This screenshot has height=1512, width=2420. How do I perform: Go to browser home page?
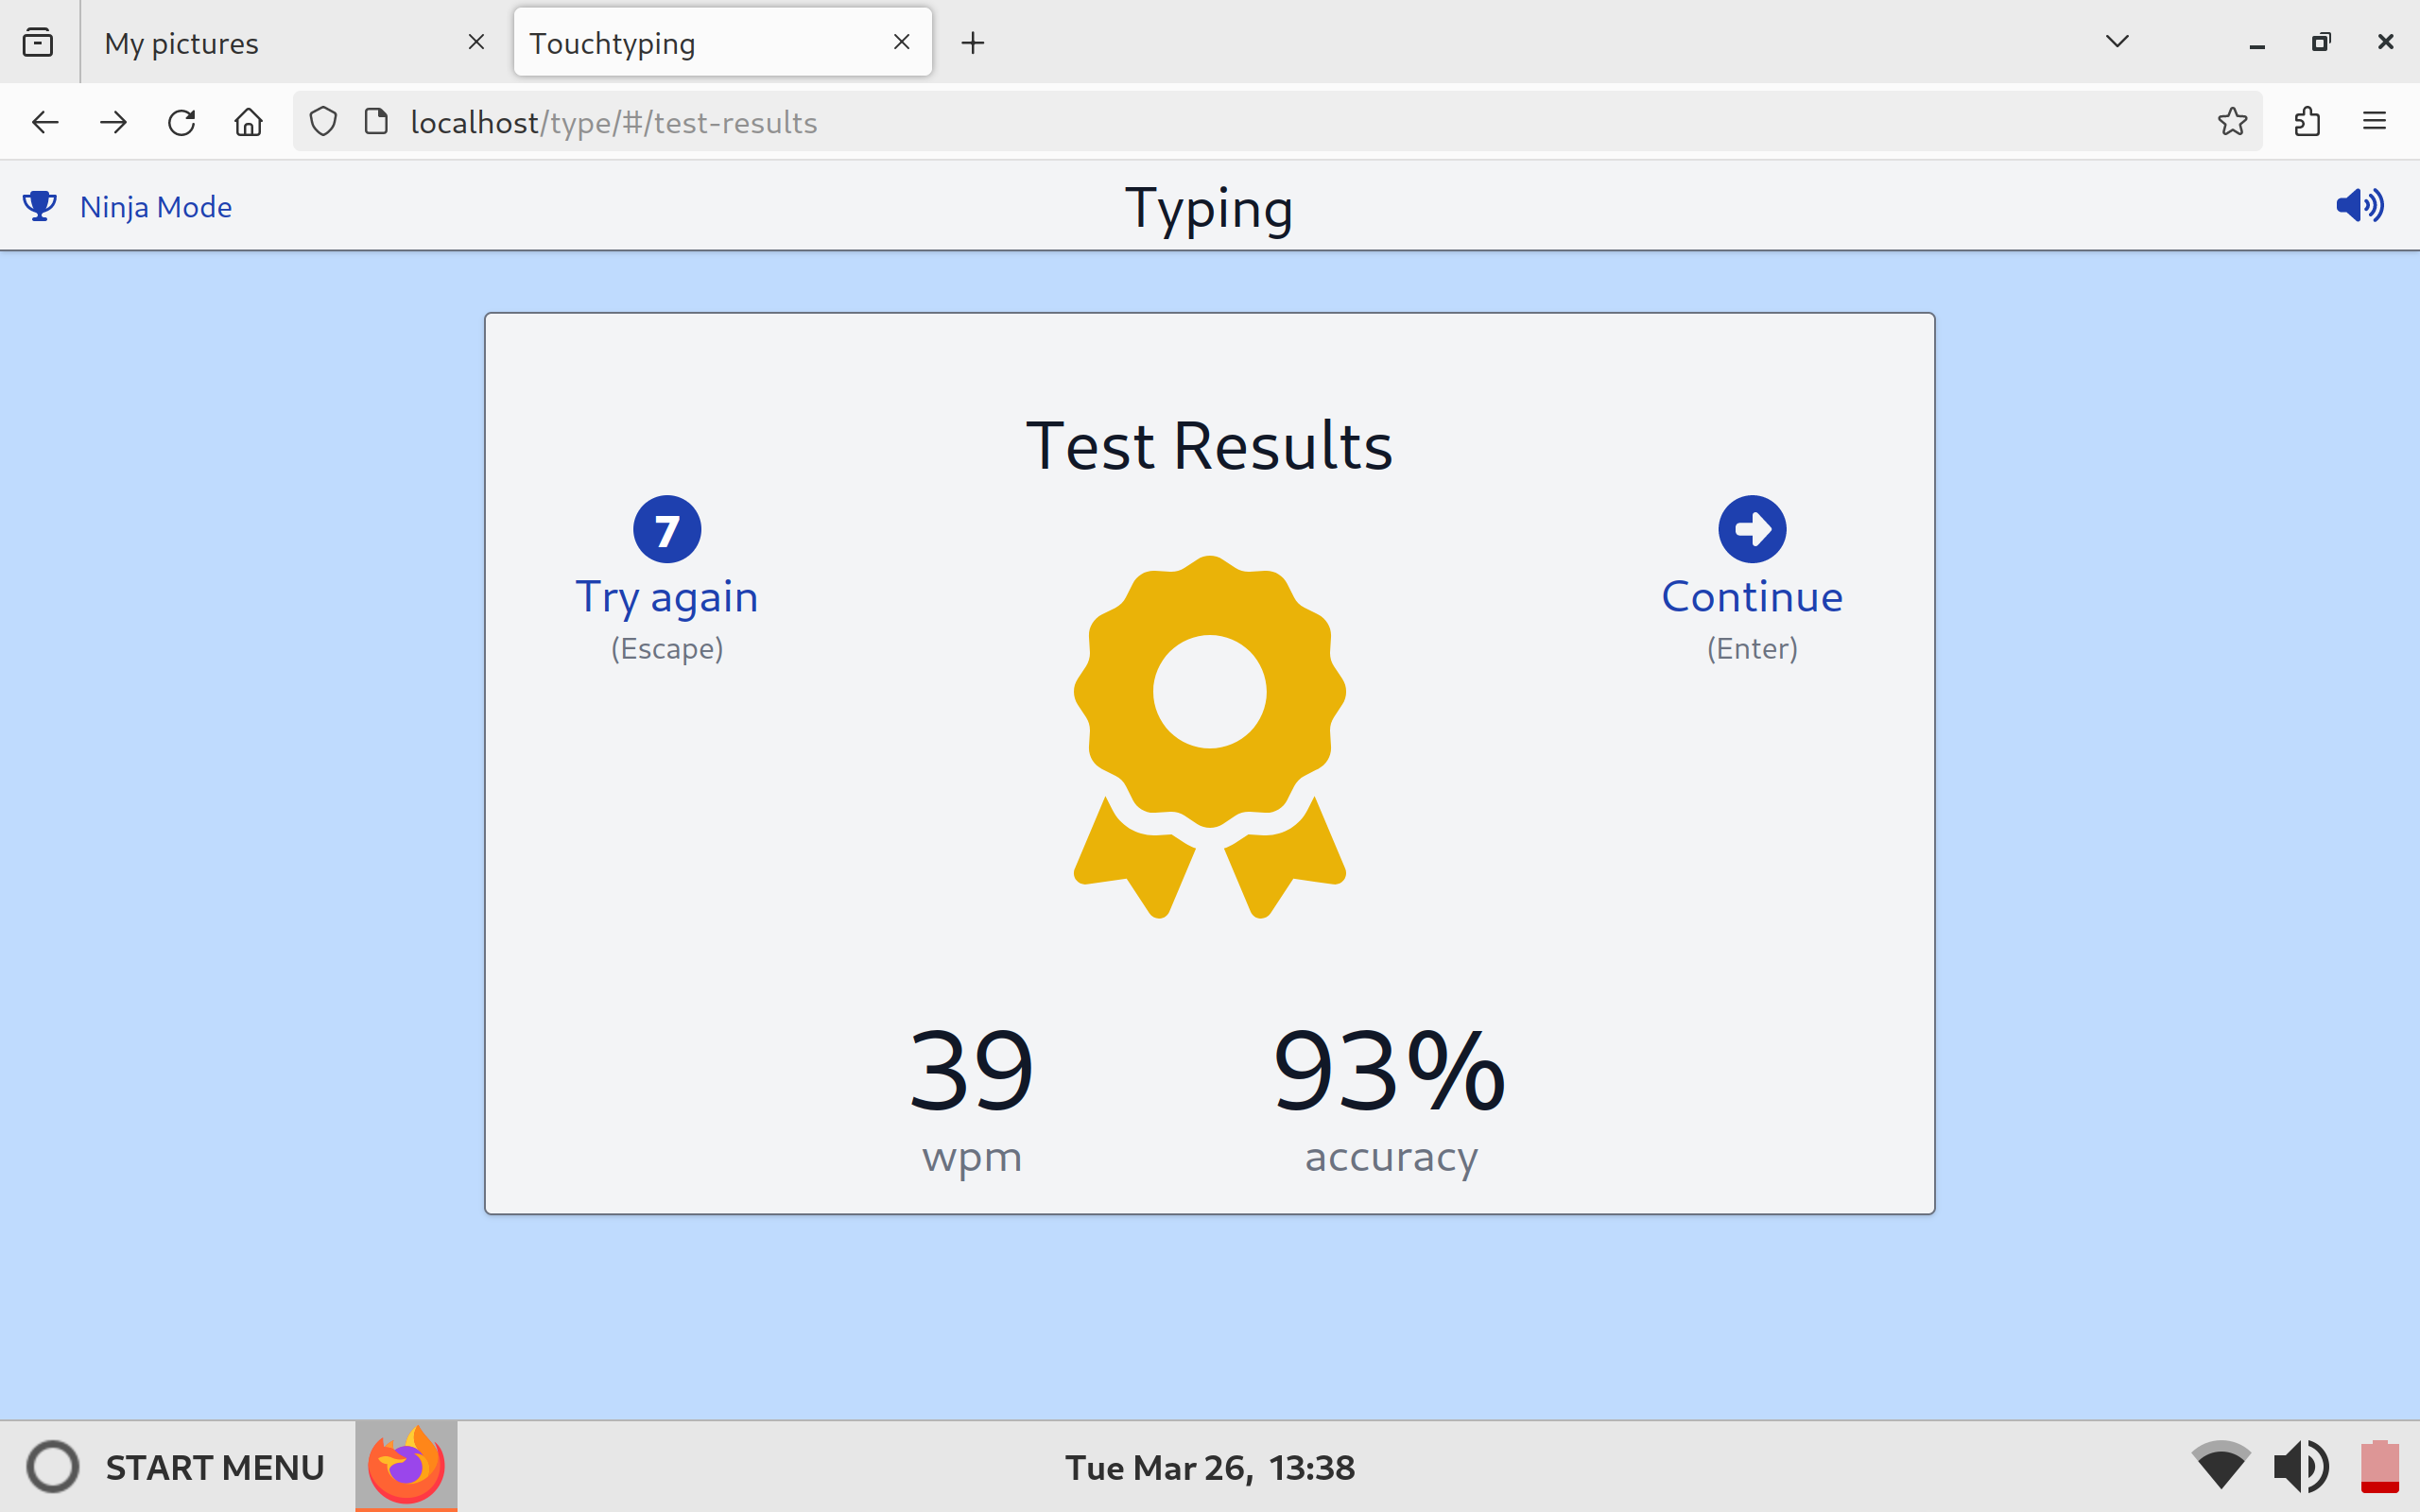248,122
